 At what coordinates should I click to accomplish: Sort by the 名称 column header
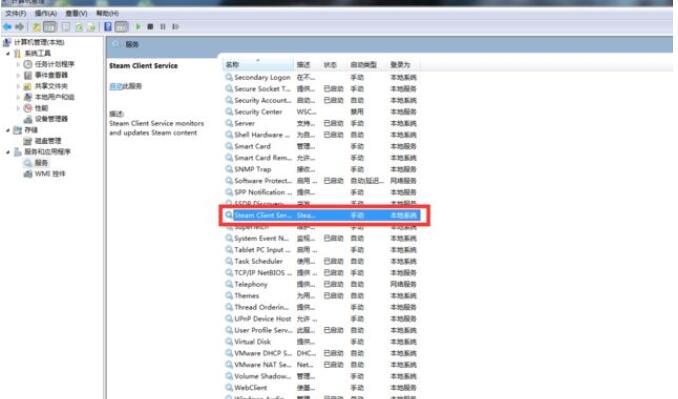click(258, 65)
